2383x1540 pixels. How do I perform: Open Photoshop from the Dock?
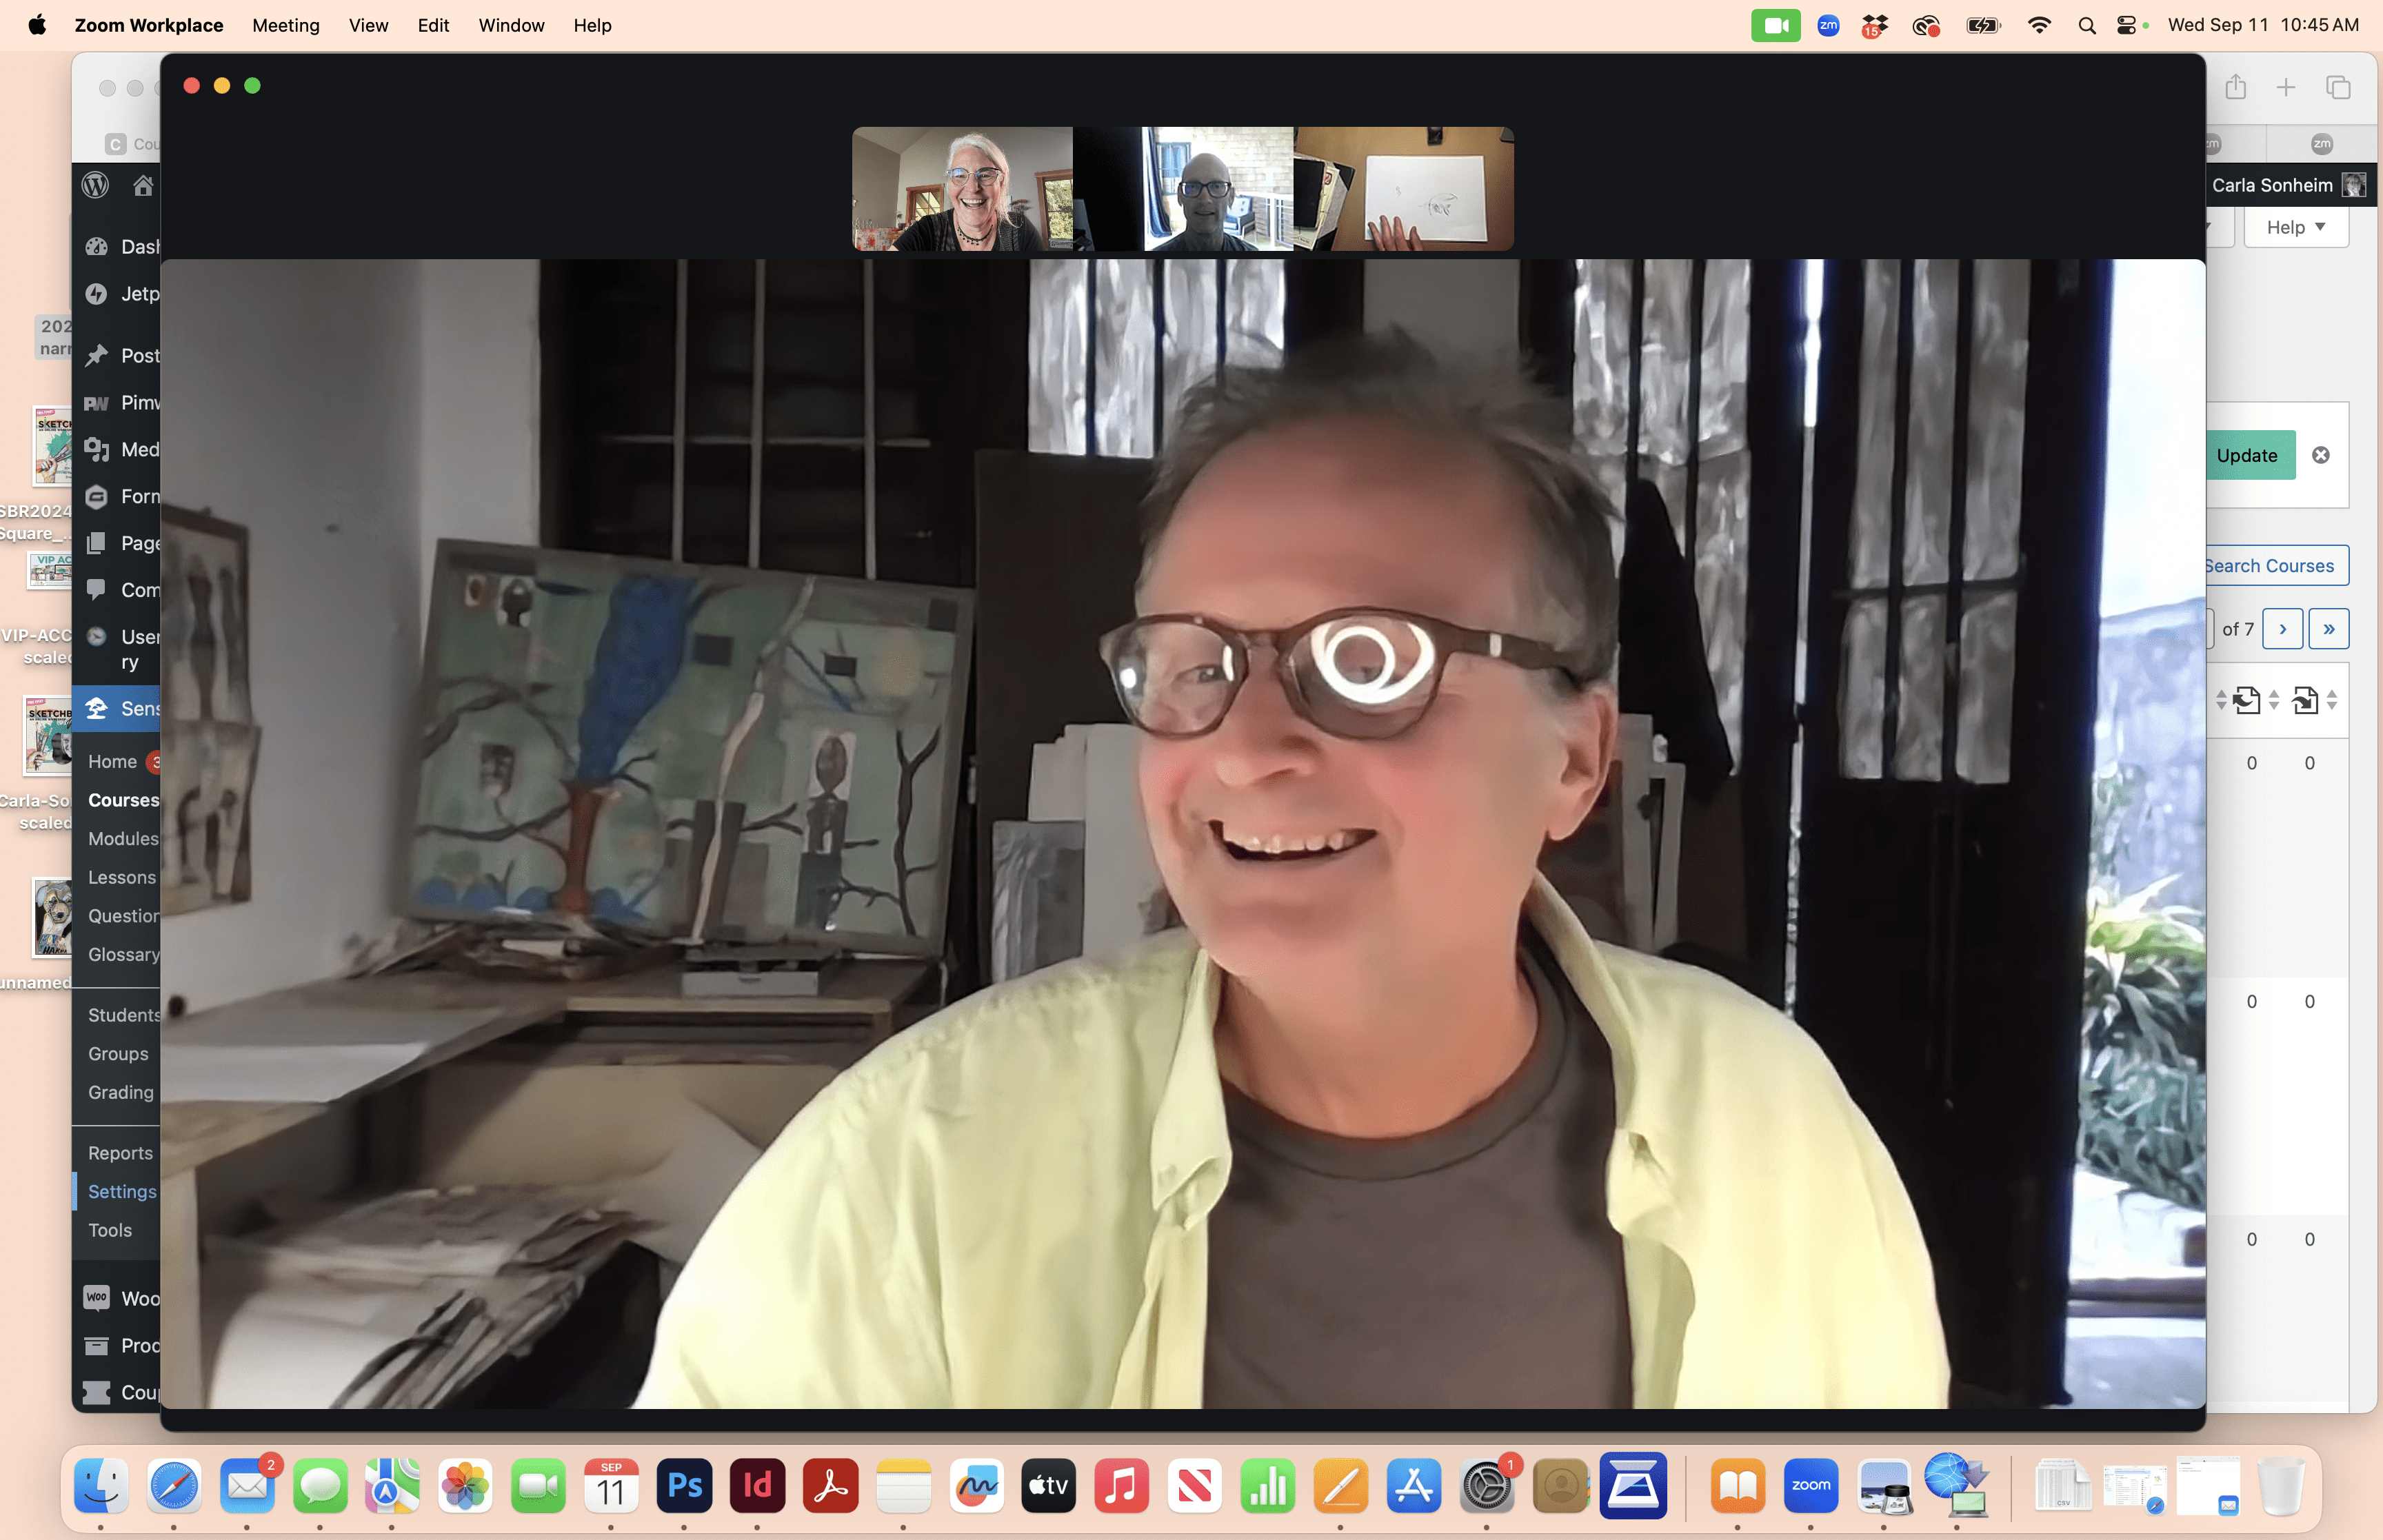[684, 1485]
